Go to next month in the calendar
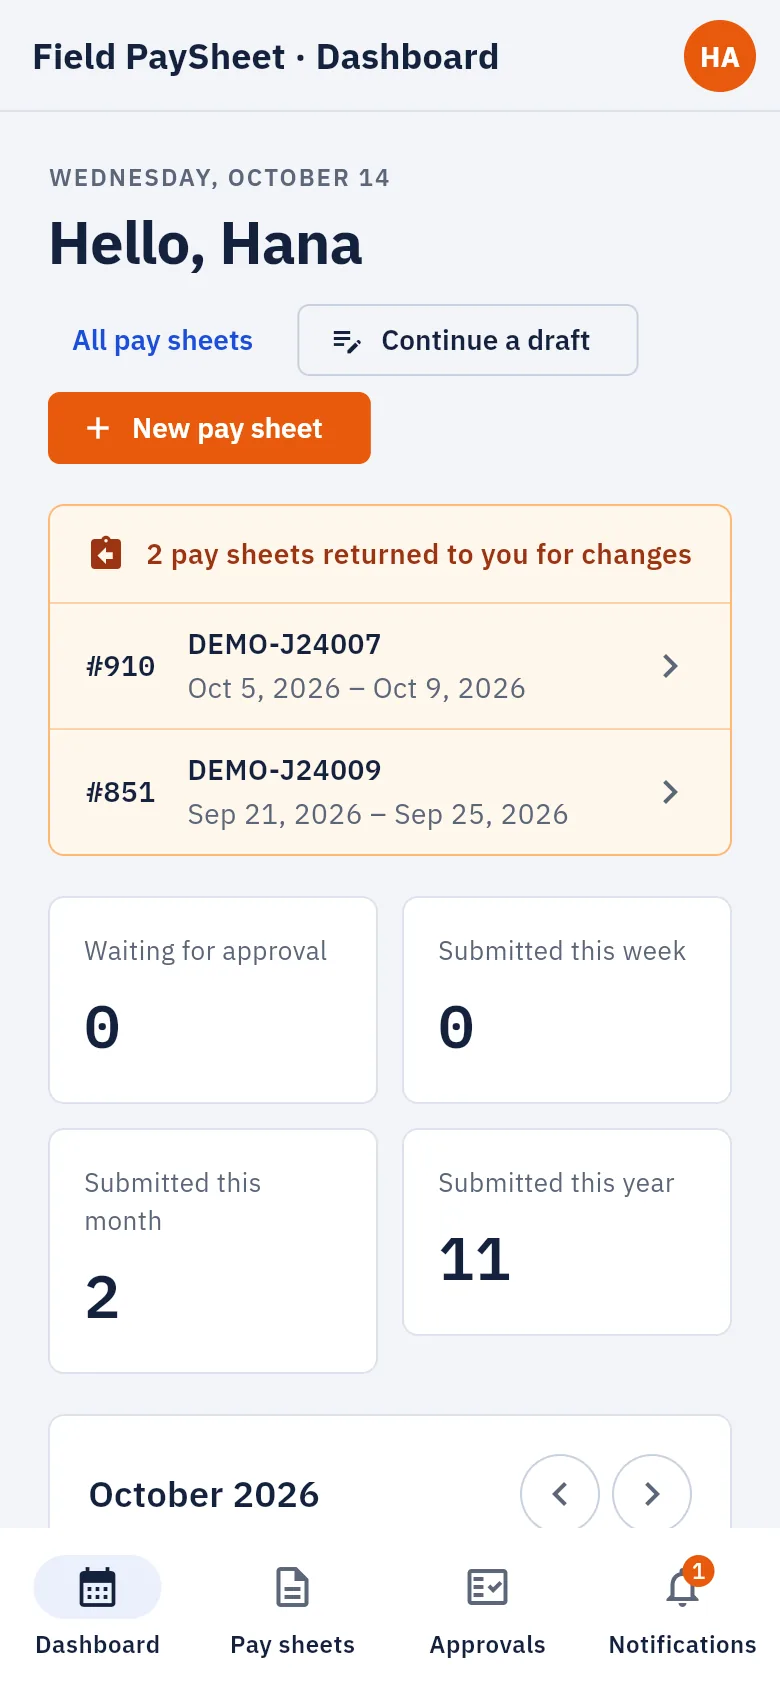Screen dimensions: 780x1688 tap(652, 1493)
